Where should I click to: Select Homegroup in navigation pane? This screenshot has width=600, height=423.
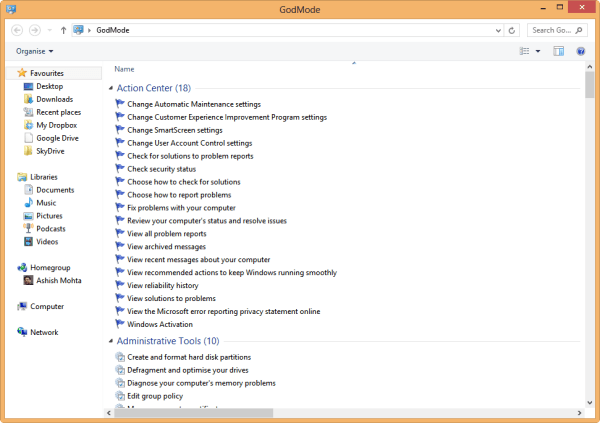pos(50,268)
